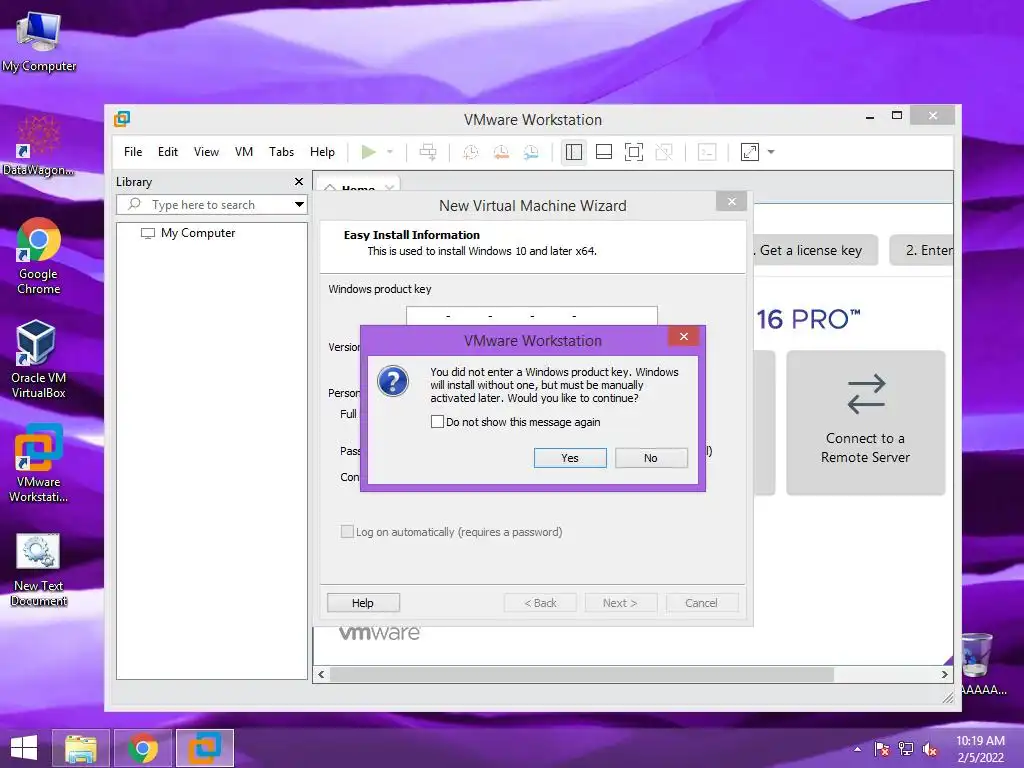Open Chrome from the taskbar
The height and width of the screenshot is (768, 1024).
[143, 748]
